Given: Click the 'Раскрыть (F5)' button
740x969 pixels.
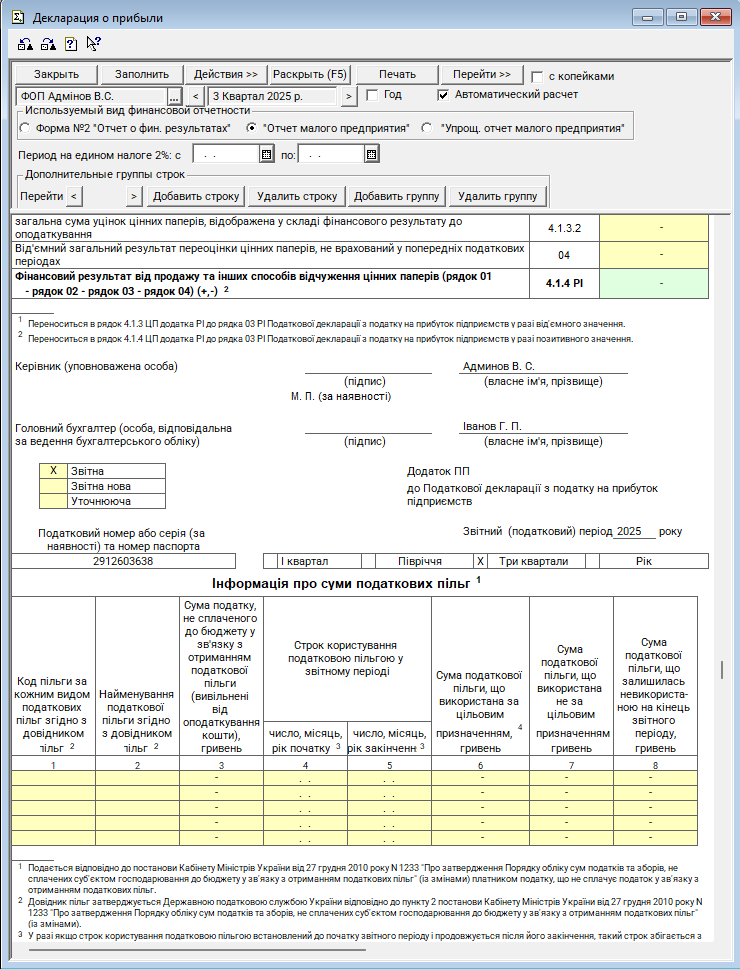Looking at the screenshot, I should pyautogui.click(x=310, y=75).
